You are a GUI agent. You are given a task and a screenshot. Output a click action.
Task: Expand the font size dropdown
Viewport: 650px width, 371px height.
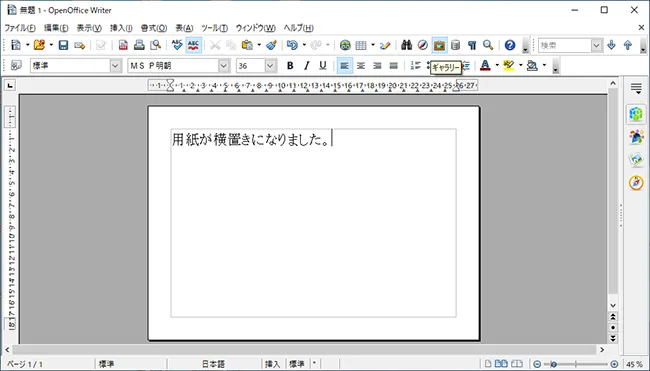tap(270, 65)
